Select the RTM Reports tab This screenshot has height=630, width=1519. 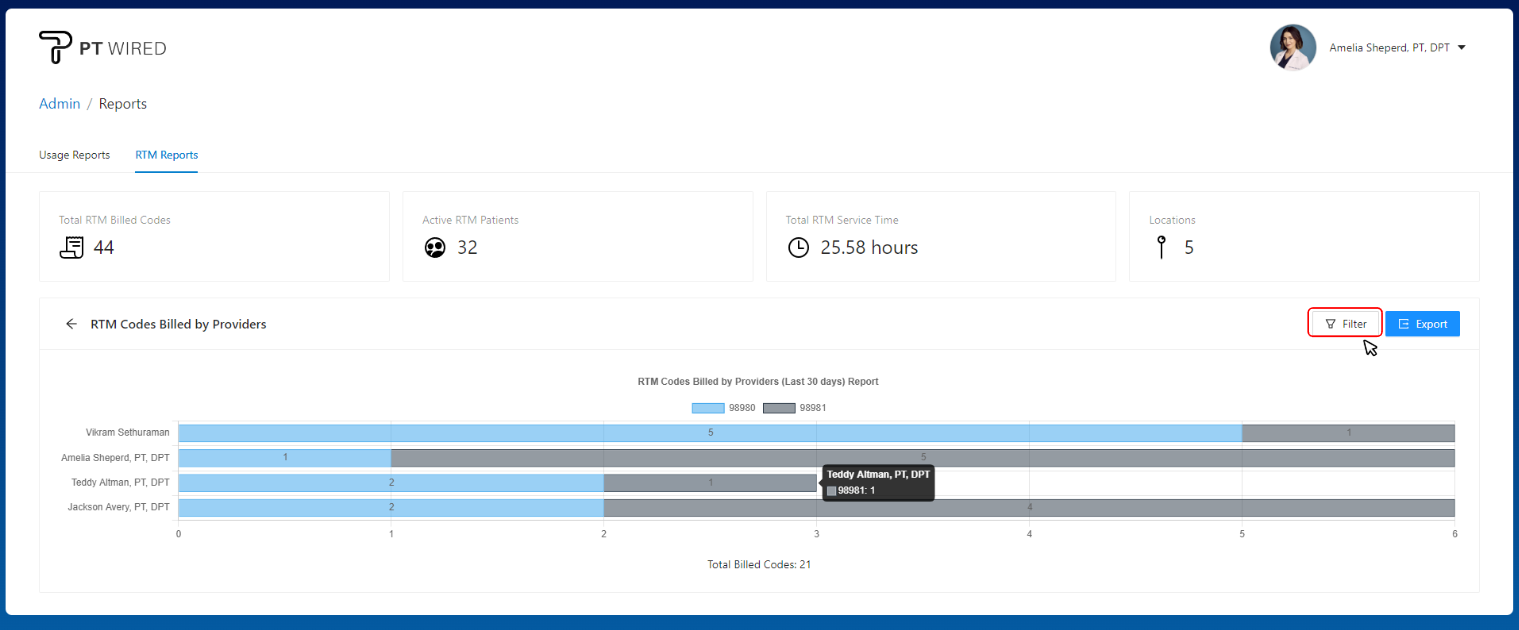[x=166, y=155]
